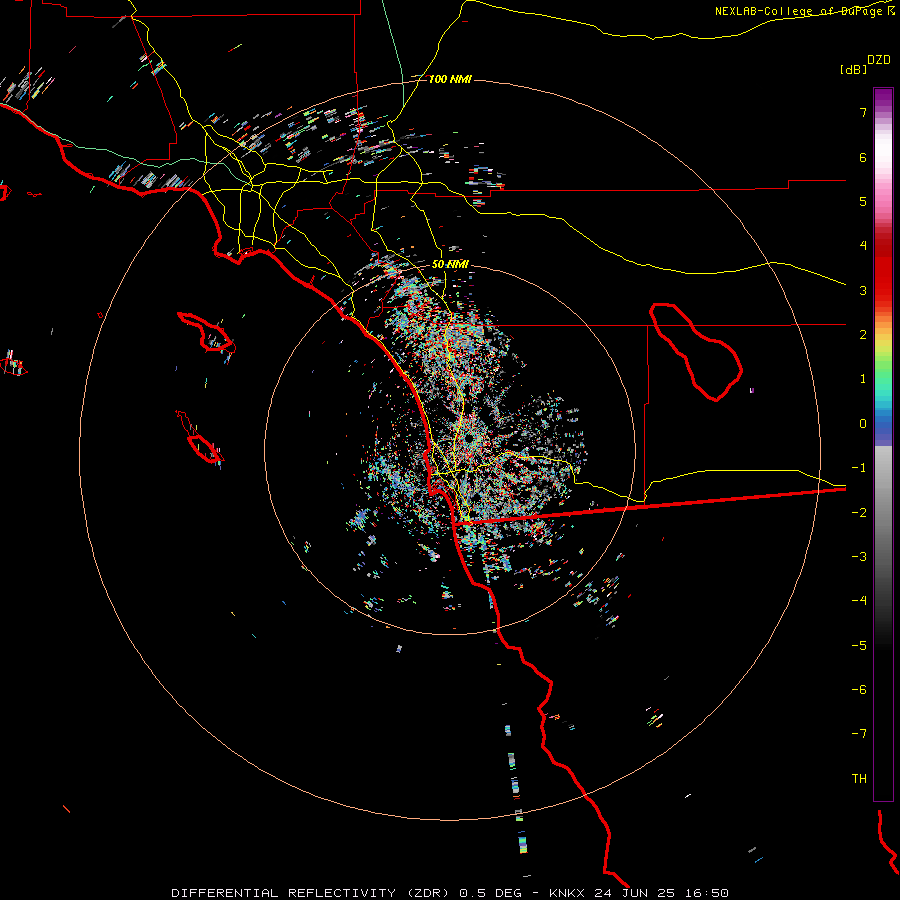Image resolution: width=900 pixels, height=900 pixels.
Task: Click the colorbar tick label "1"
Action: pyautogui.click(x=863, y=379)
